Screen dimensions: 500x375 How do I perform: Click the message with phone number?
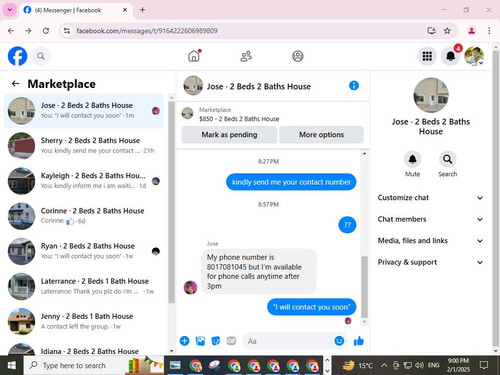pyautogui.click(x=259, y=272)
